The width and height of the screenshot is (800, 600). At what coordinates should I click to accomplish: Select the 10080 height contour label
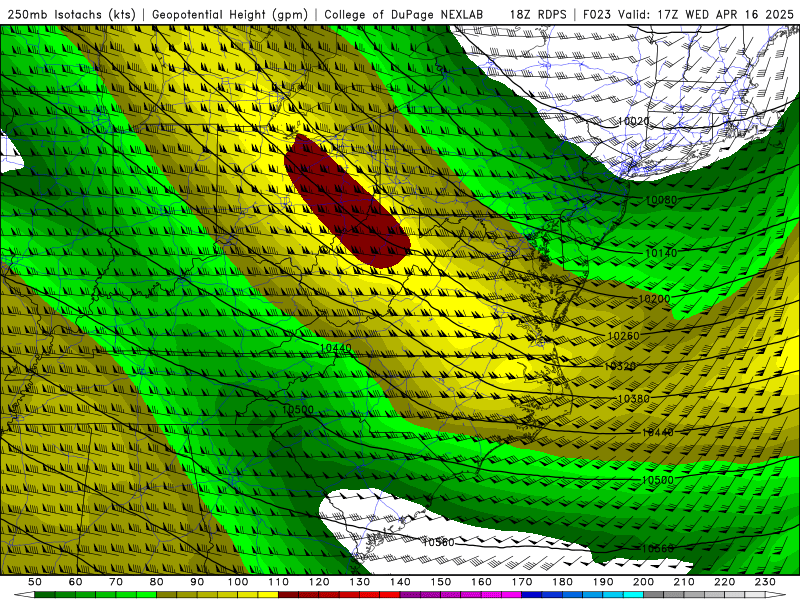point(661,200)
